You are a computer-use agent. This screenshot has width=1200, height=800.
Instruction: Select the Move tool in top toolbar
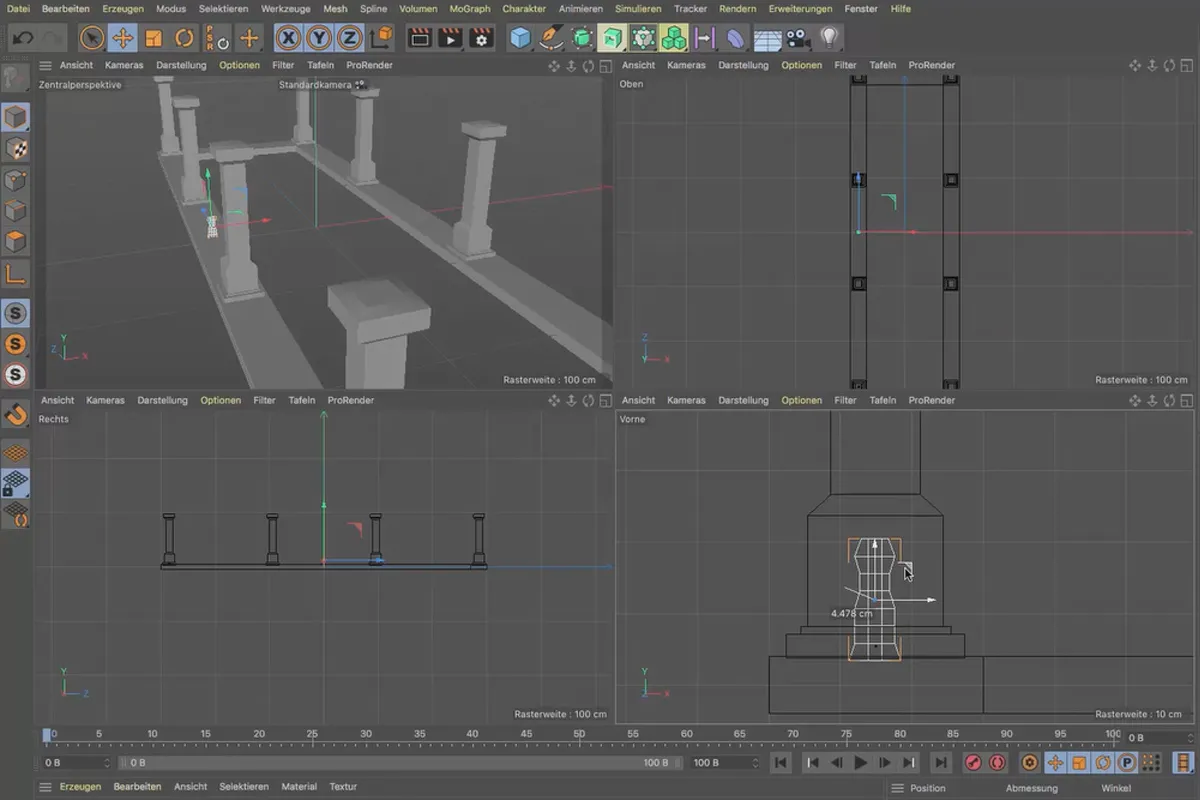[x=122, y=39]
